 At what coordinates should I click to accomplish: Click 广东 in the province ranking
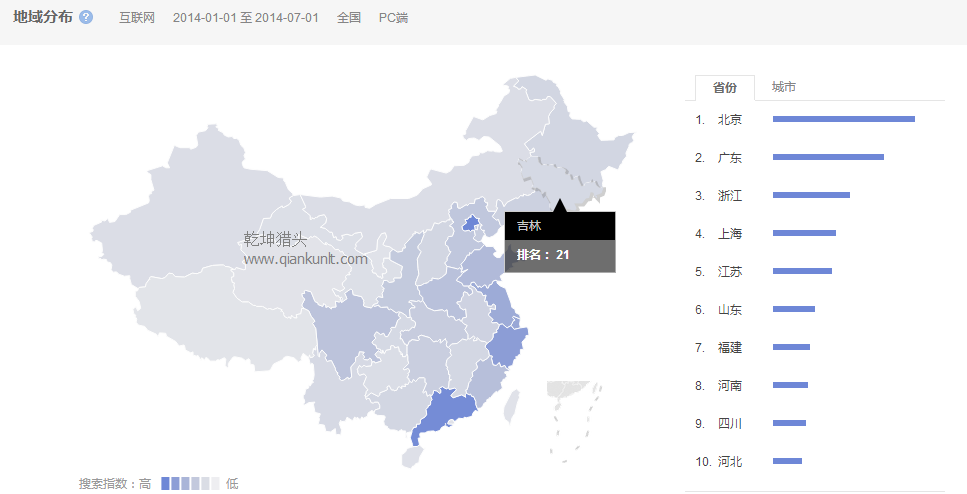point(730,158)
